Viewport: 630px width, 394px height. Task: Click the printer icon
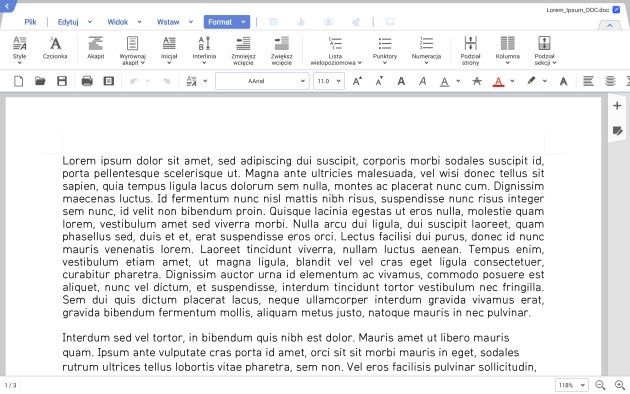[x=87, y=81]
